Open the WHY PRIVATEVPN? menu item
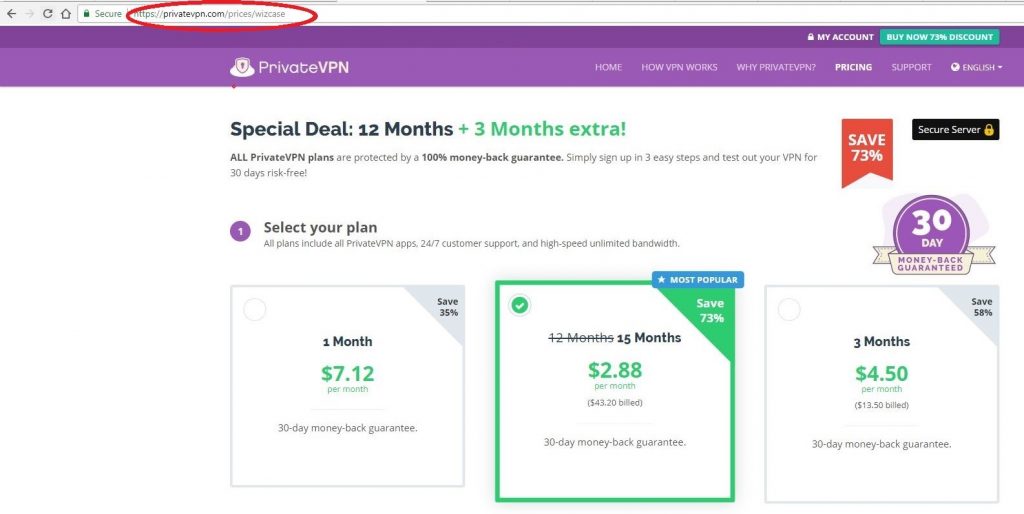 coord(776,67)
